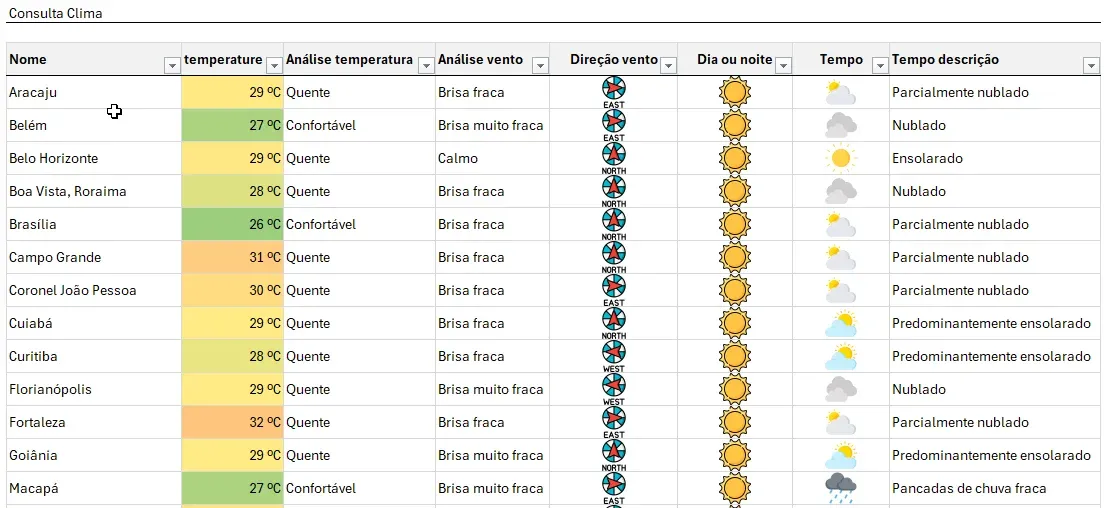This screenshot has width=1104, height=508.
Task: Expand the Dia ou noite filter arrow
Action: click(783, 65)
